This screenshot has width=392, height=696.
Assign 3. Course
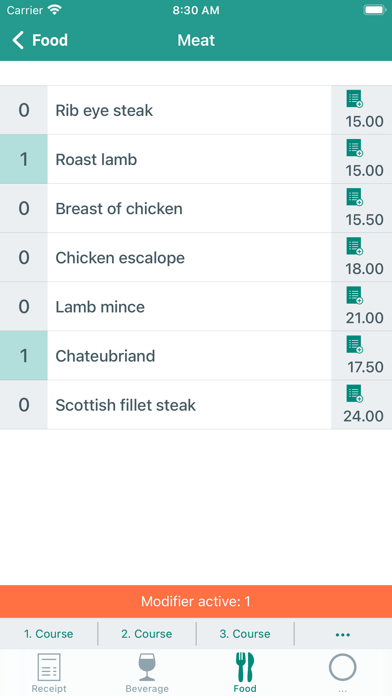(x=245, y=634)
